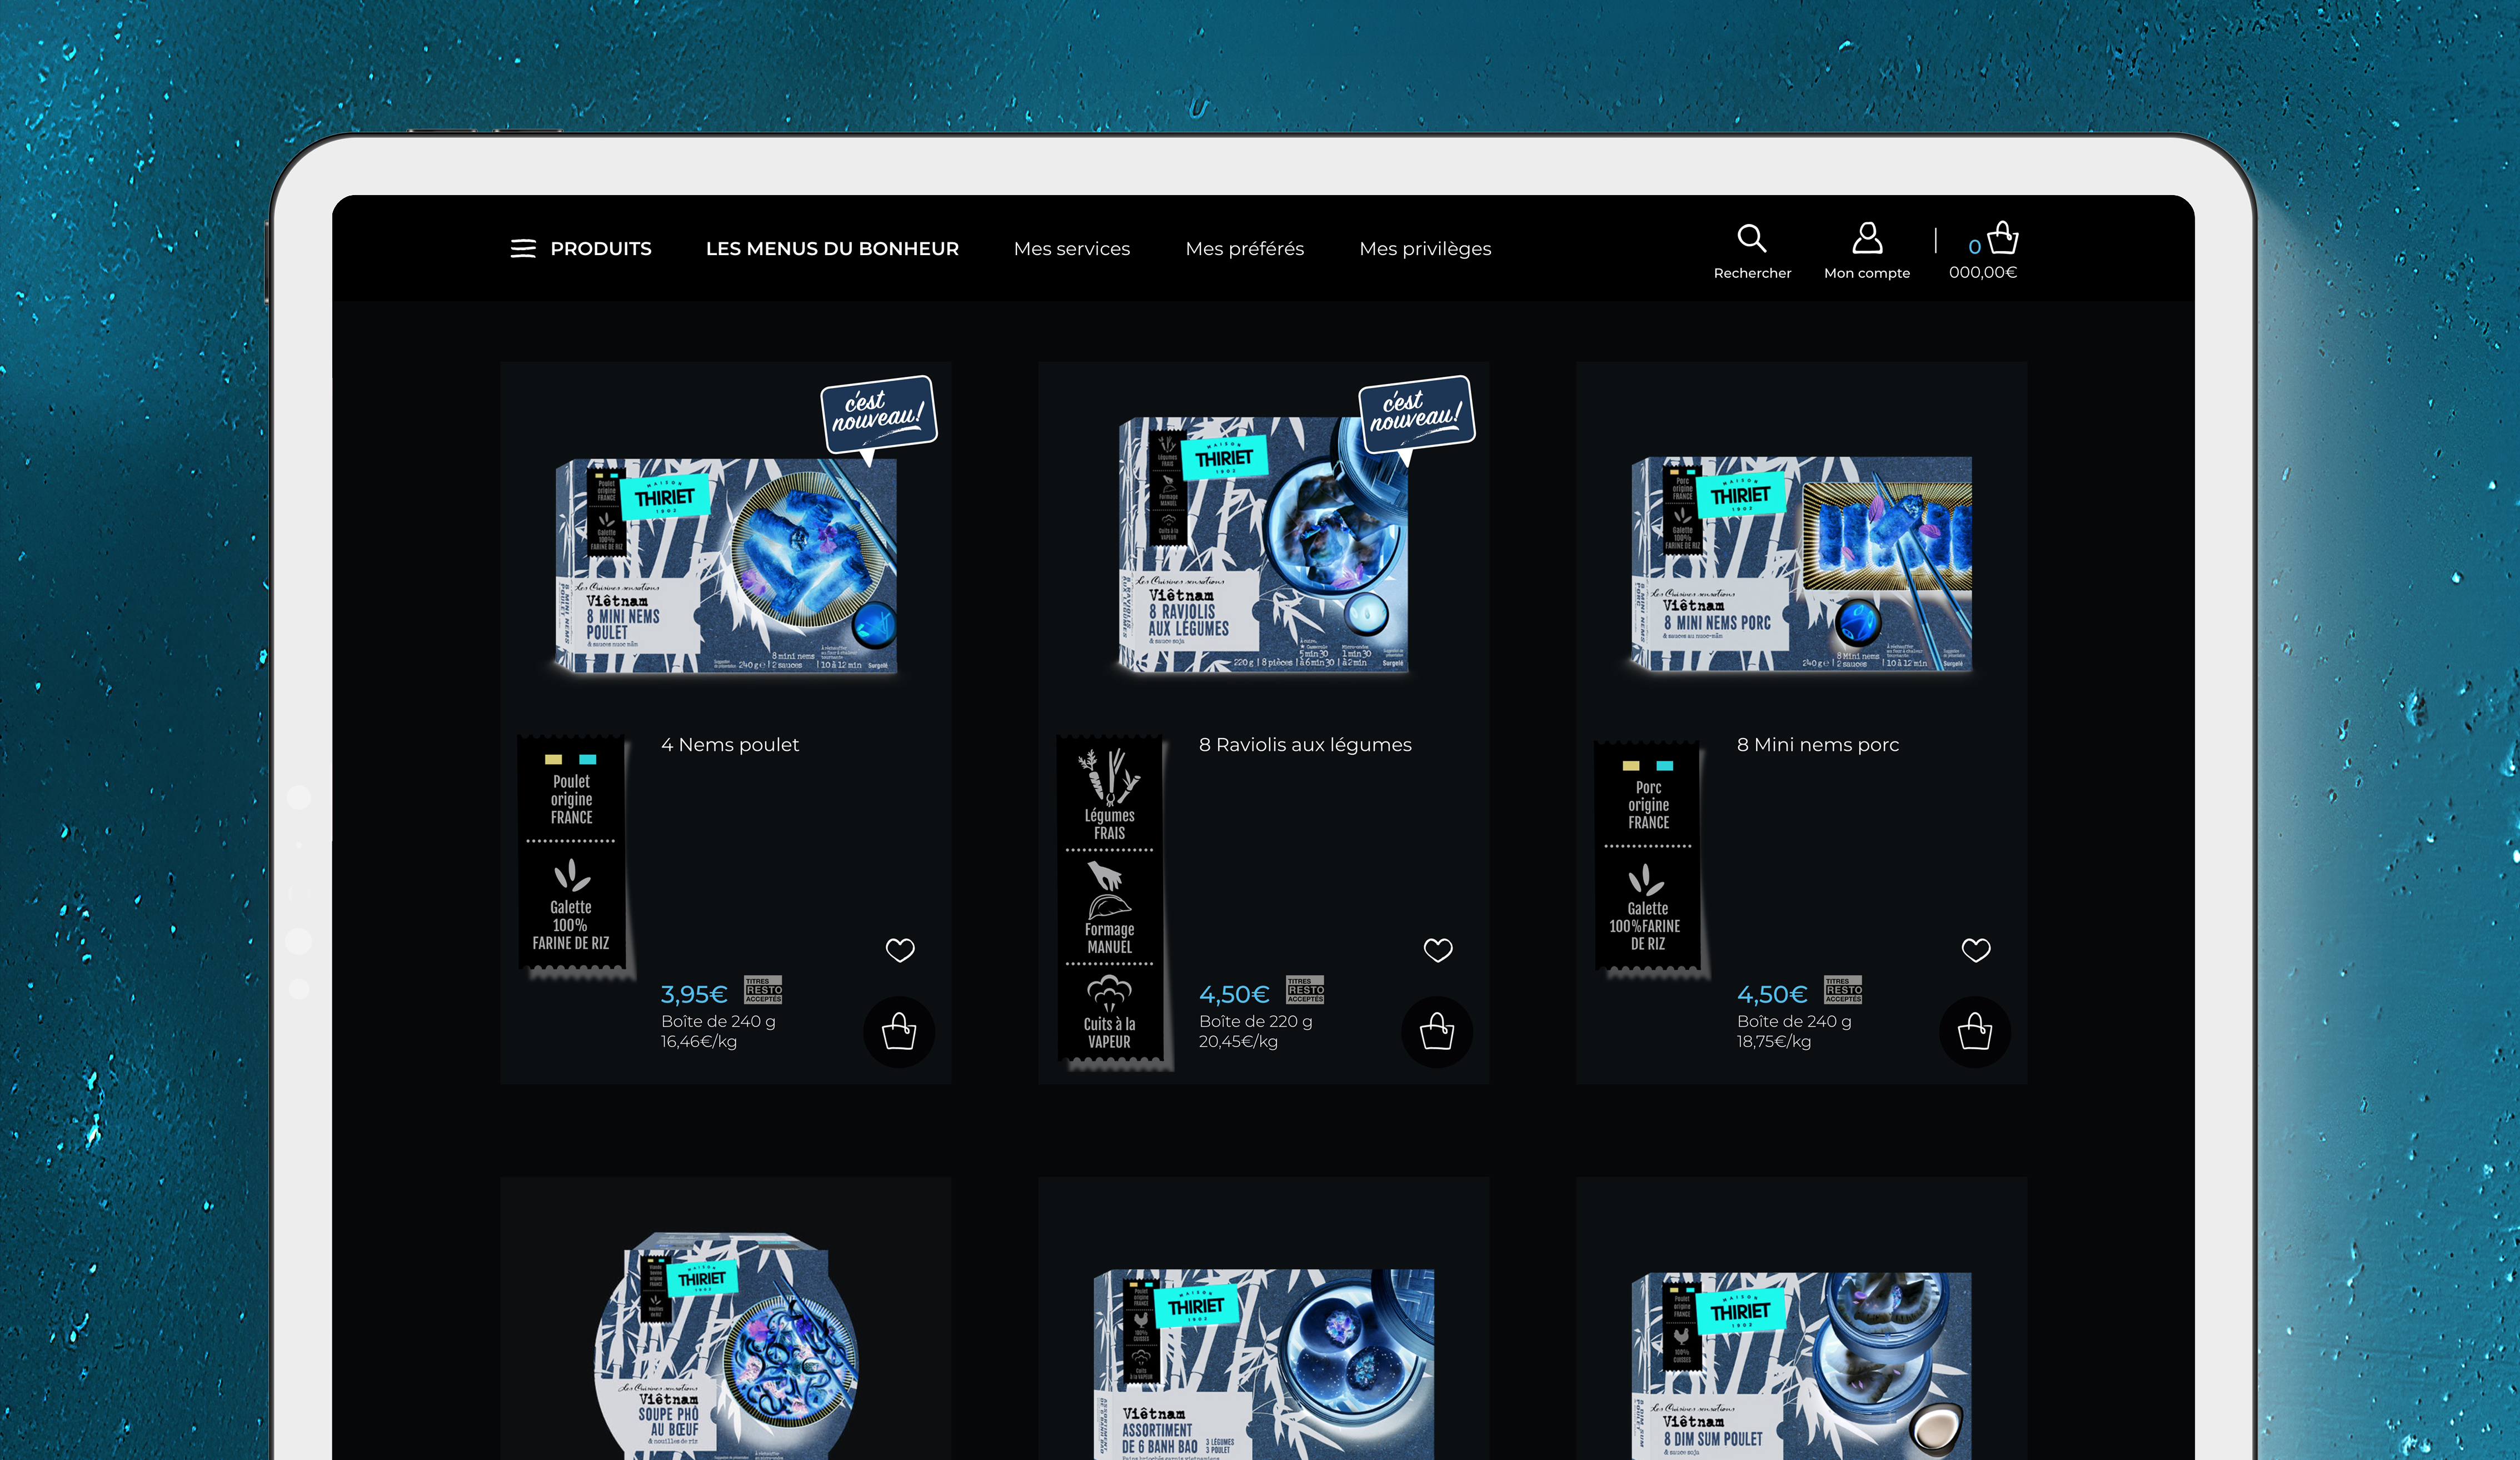Screen dimensions: 2520x1460
Task: Open the 4 Nems poulet product title
Action: 730,745
